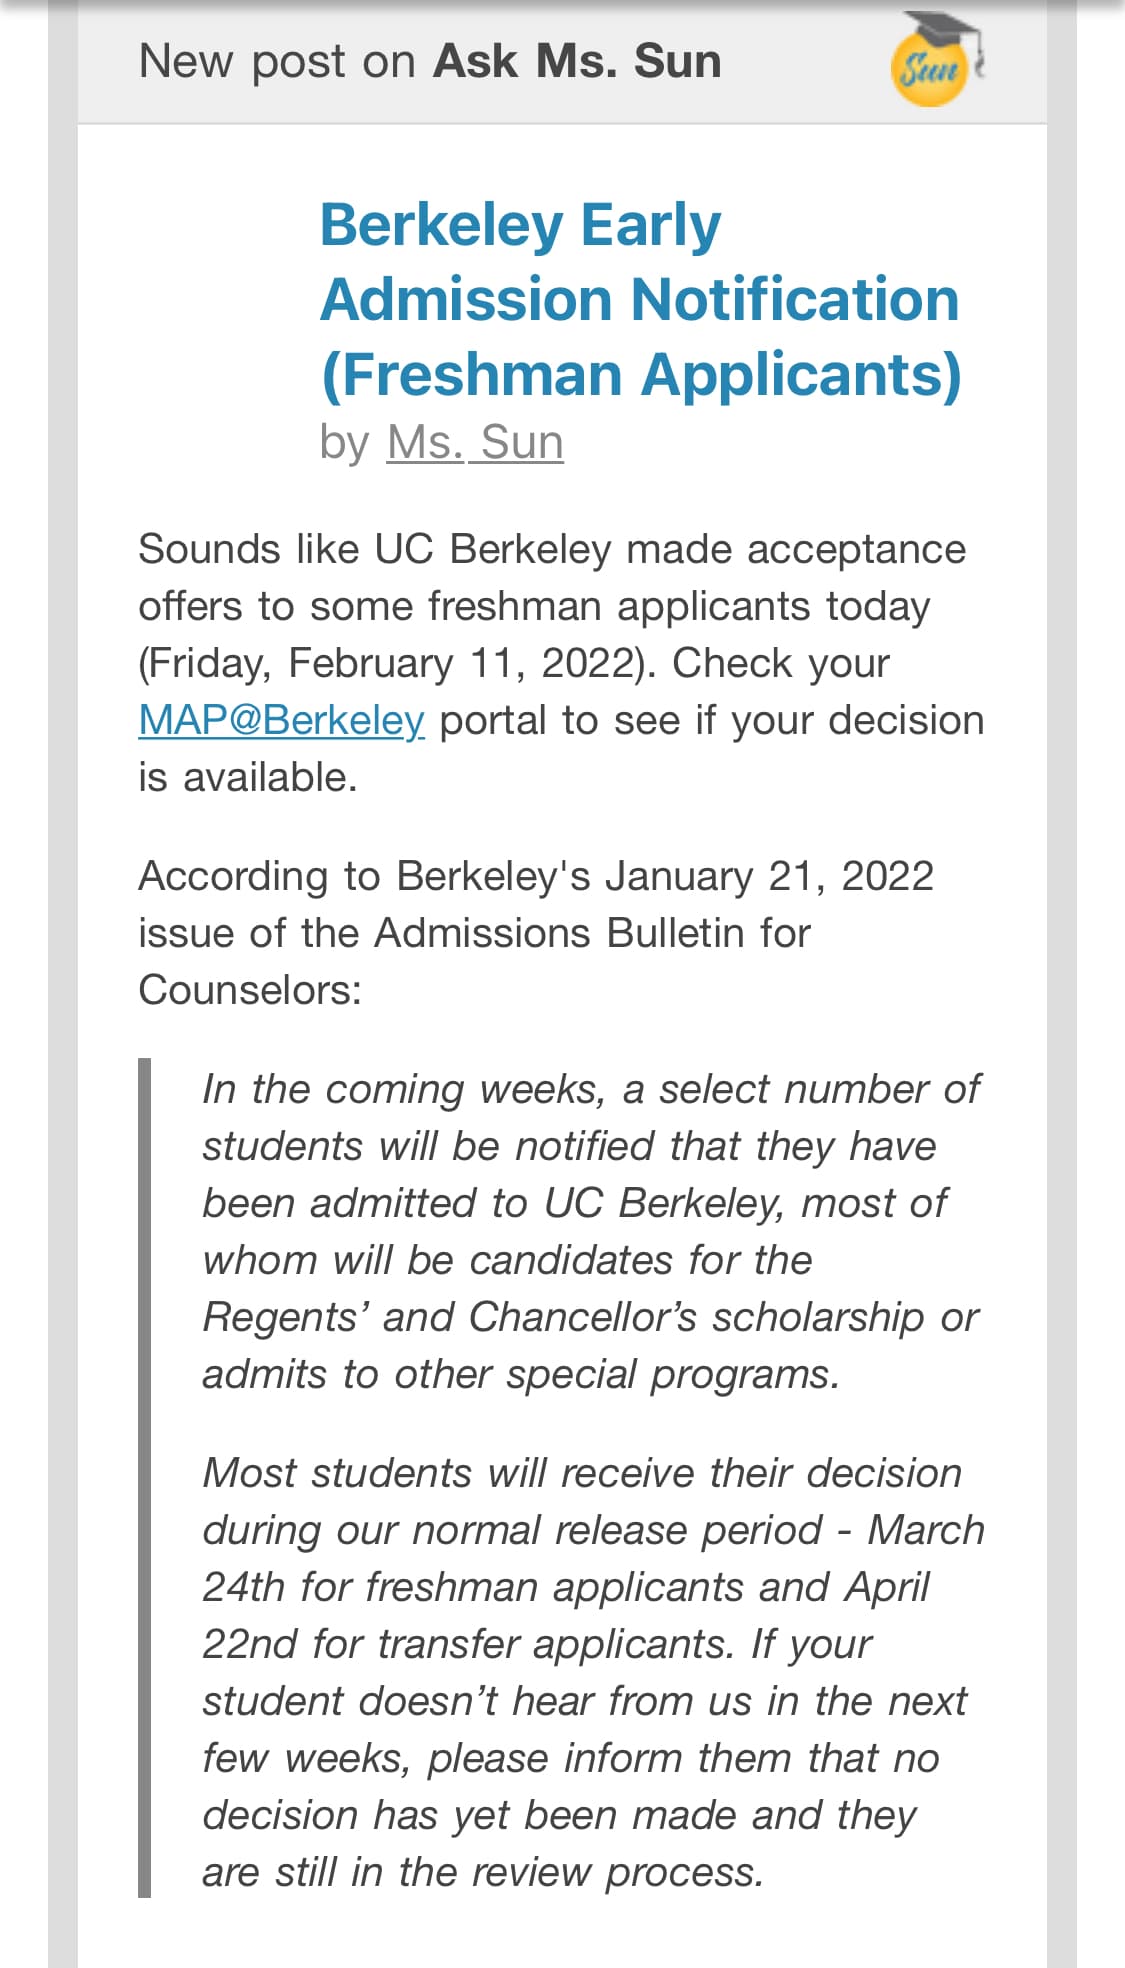Click the word "by" before the author
The image size is (1125, 1968).
[x=344, y=442]
